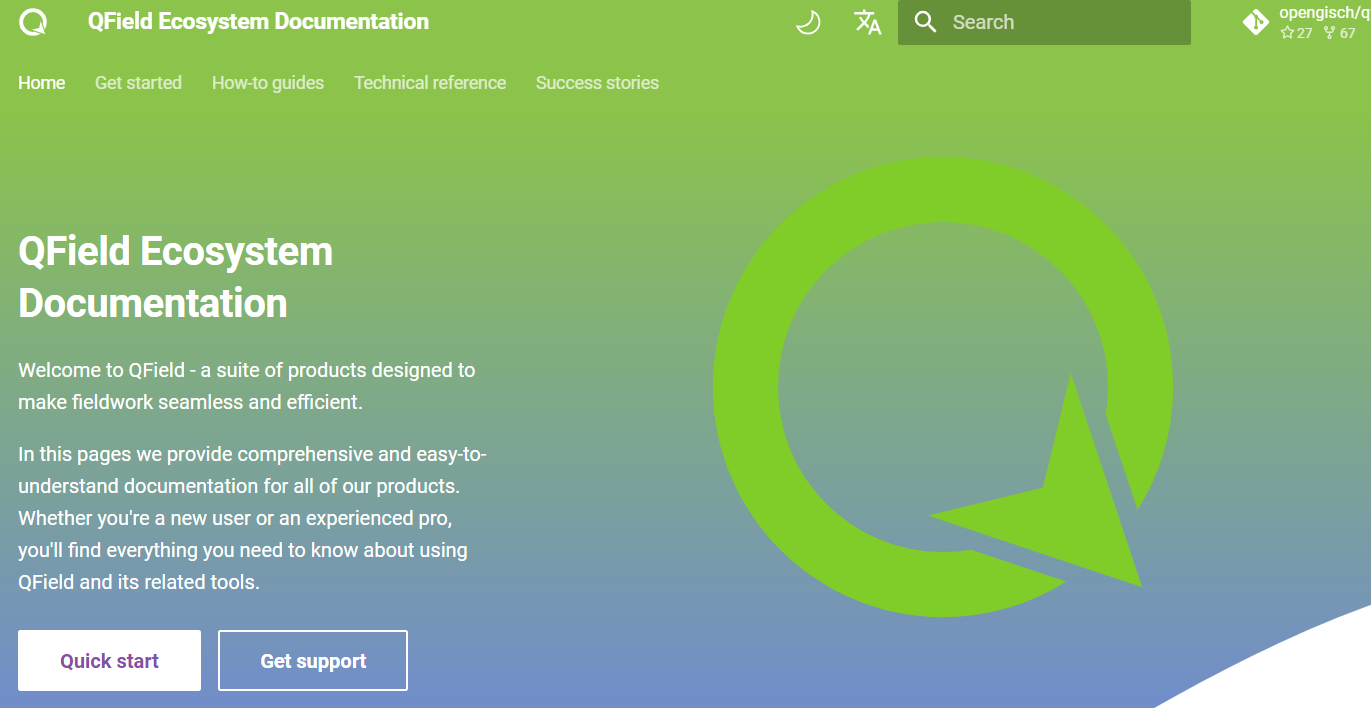
Task: Switch to the How-to guides tab
Action: tap(268, 83)
